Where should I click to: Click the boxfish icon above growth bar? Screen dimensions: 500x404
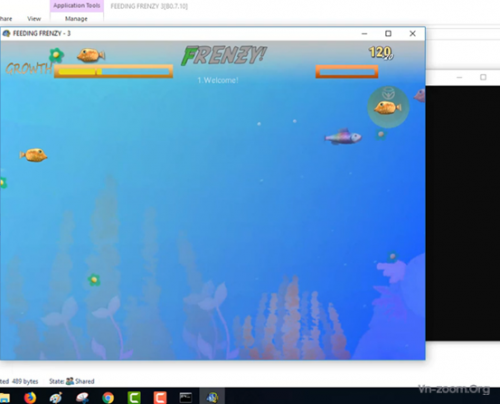tap(91, 55)
